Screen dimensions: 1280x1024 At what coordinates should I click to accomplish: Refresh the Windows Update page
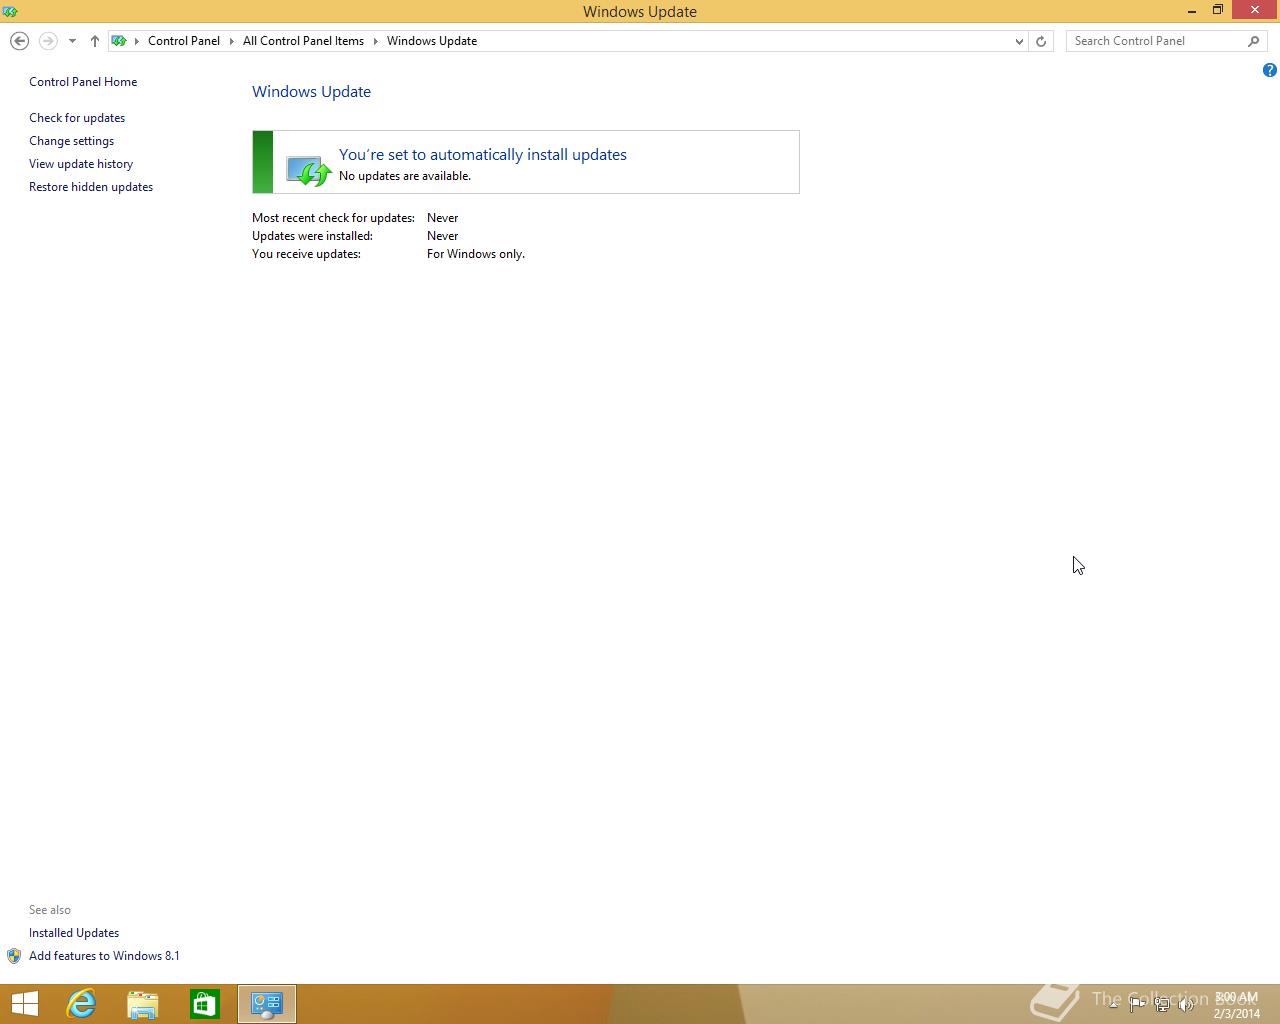point(1041,41)
